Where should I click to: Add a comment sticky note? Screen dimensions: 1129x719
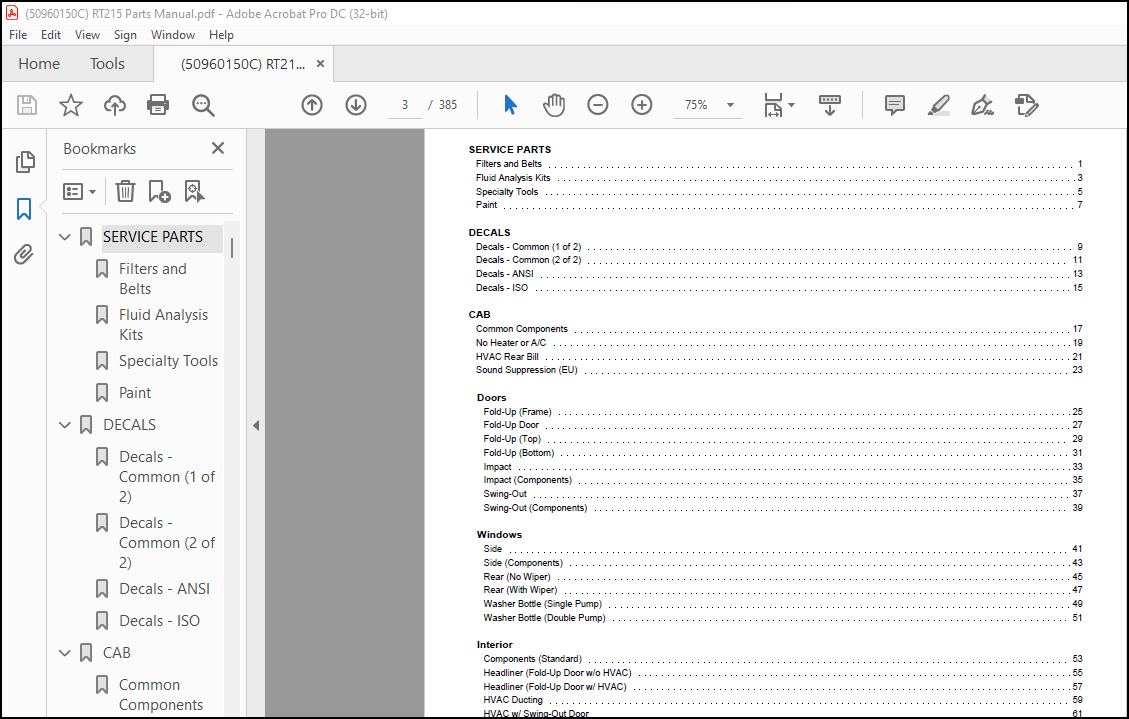tap(894, 105)
